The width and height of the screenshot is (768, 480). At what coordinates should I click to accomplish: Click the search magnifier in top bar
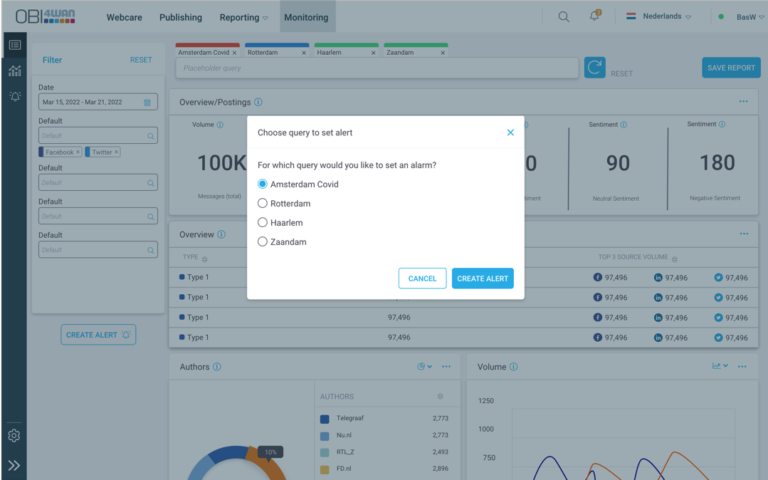pyautogui.click(x=564, y=17)
